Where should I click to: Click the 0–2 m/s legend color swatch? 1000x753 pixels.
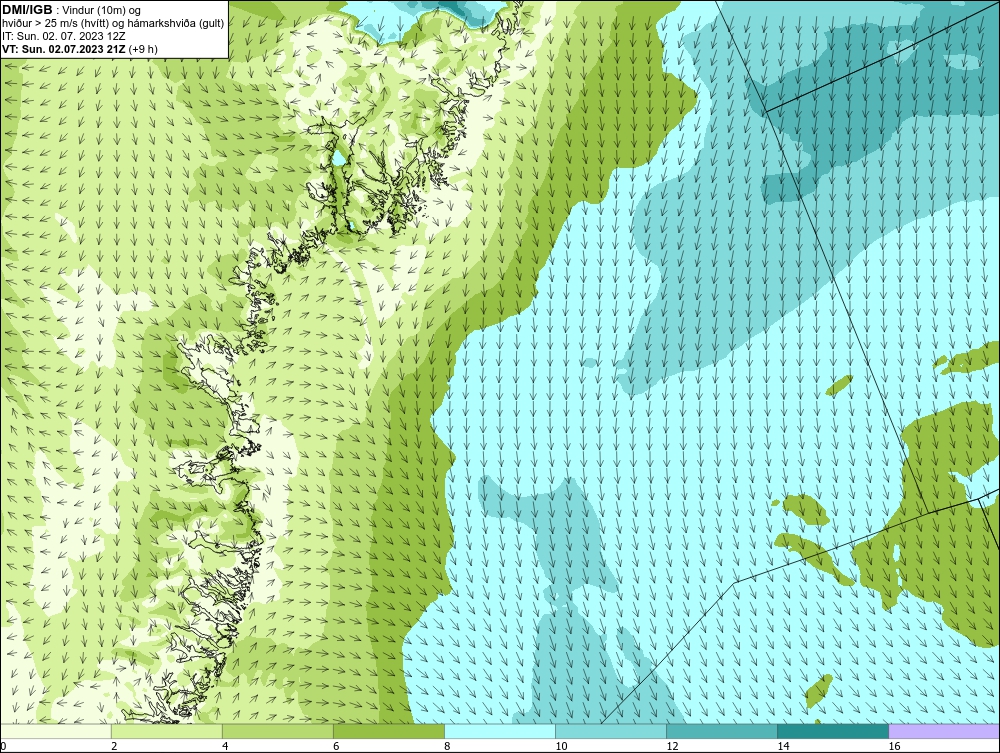coord(56,731)
